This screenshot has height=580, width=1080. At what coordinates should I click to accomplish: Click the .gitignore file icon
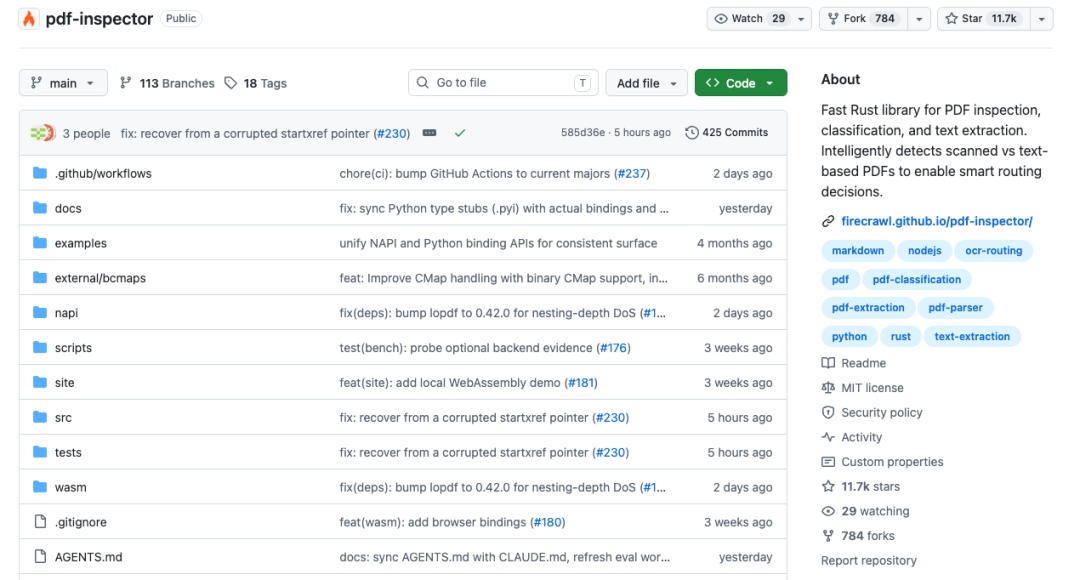tap(40, 521)
